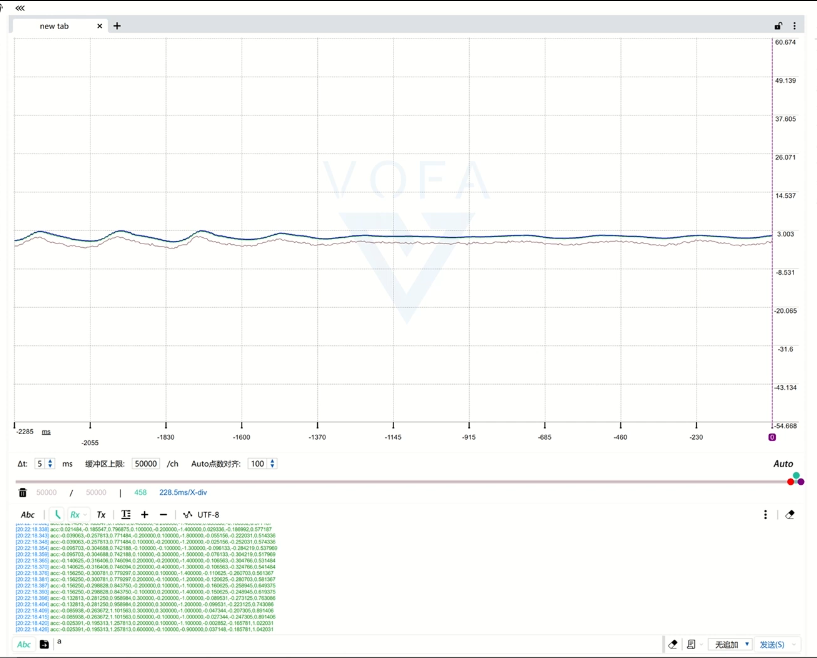Toggle Rx display option
Image resolution: width=817 pixels, height=658 pixels.
coord(75,514)
